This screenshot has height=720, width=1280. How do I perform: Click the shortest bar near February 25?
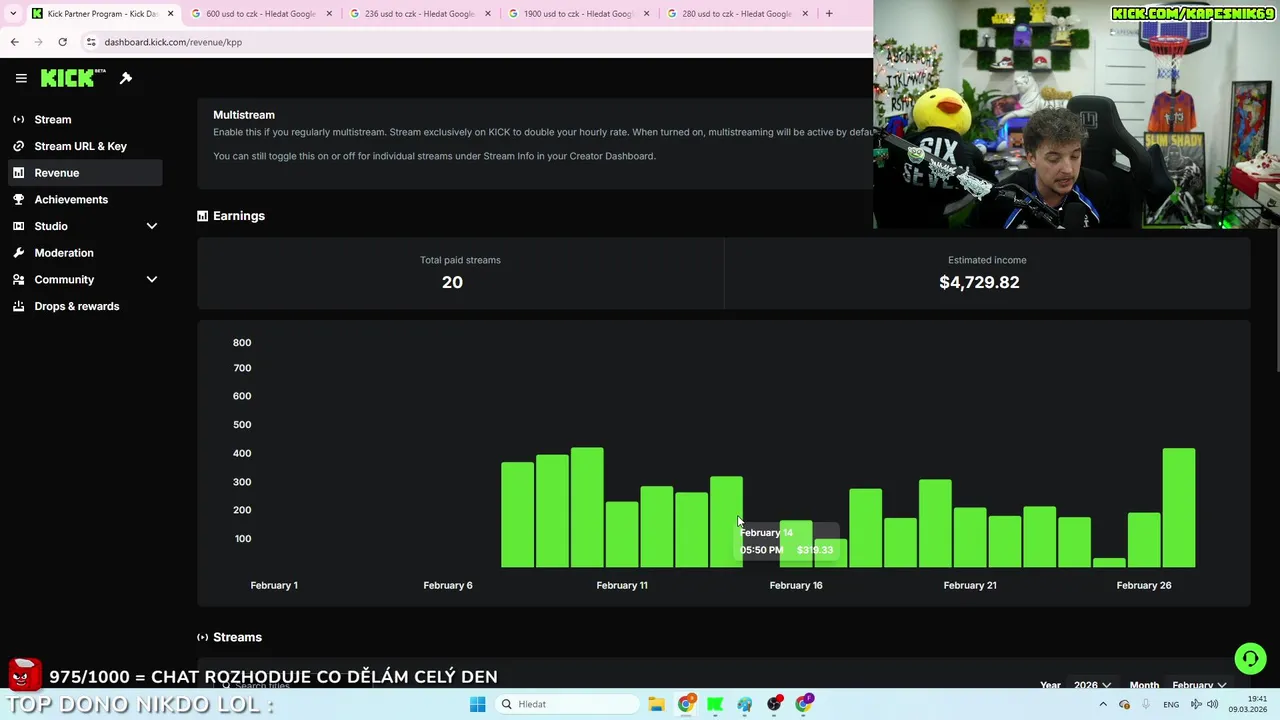(x=1109, y=563)
